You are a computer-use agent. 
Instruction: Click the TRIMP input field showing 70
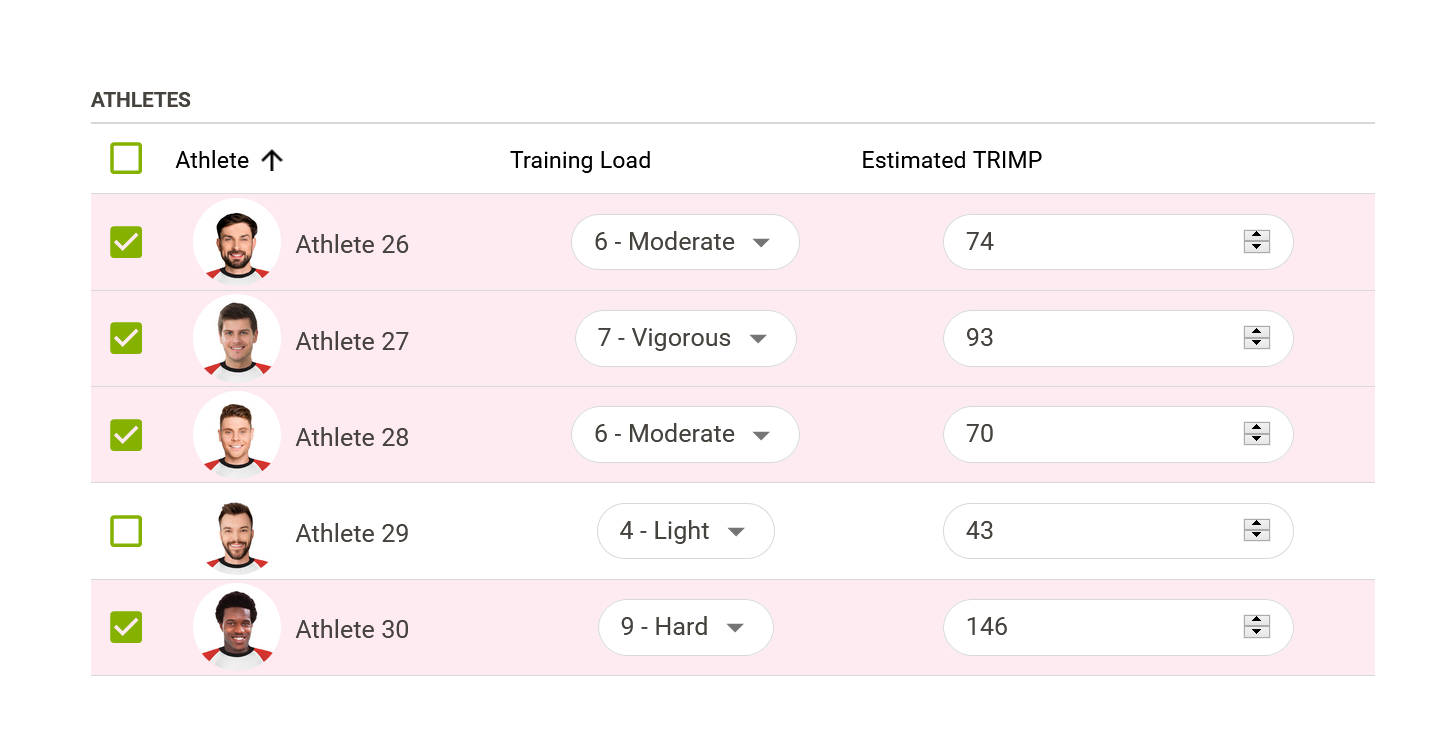[1118, 434]
